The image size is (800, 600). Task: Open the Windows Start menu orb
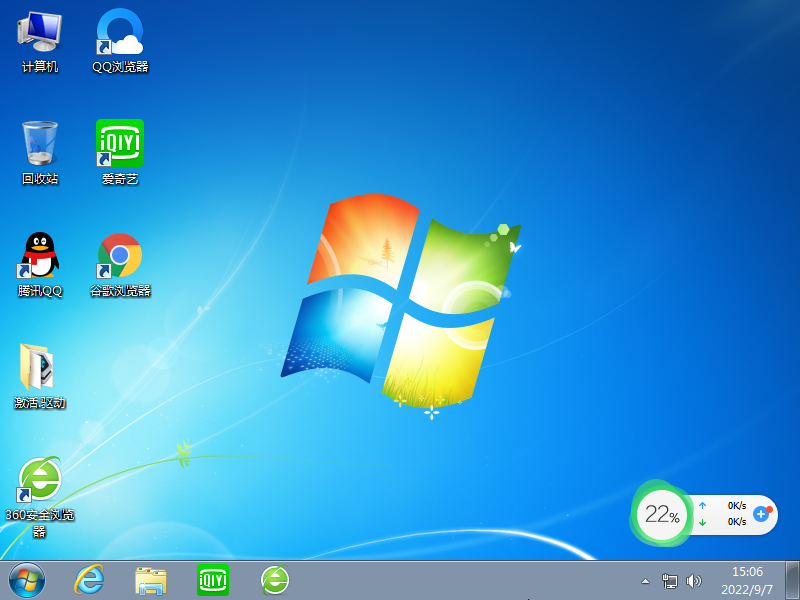point(27,580)
